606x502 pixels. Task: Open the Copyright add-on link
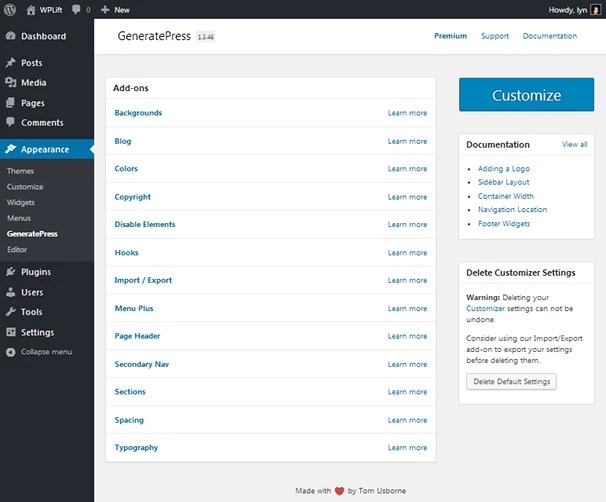[133, 197]
